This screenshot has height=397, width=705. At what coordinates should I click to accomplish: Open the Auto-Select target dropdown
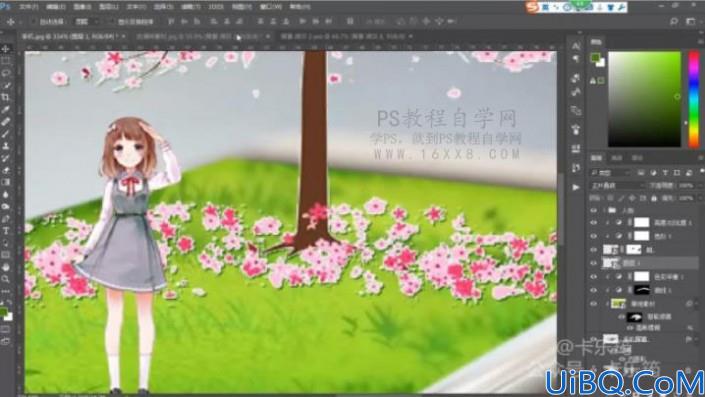86,22
